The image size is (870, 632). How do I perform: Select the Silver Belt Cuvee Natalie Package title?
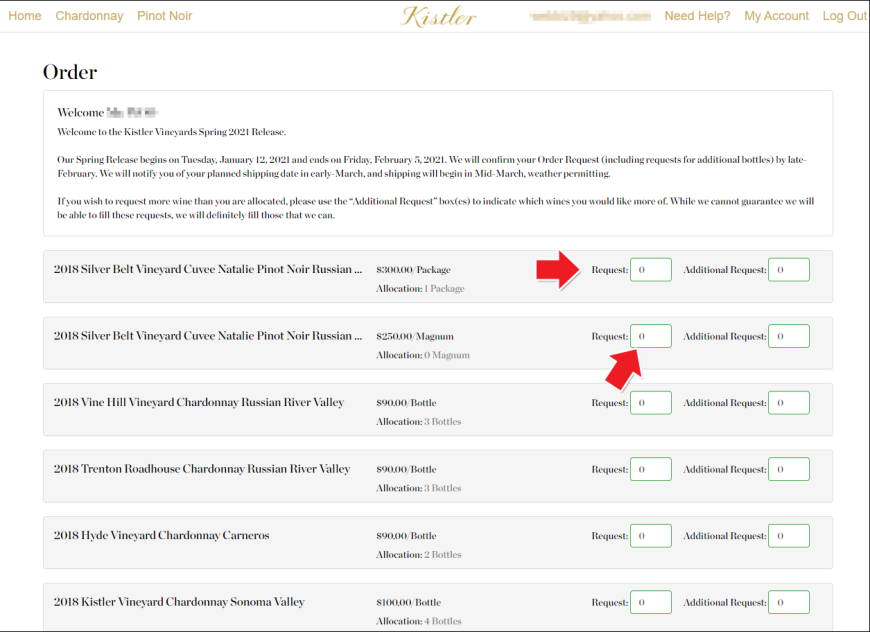[x=208, y=269]
